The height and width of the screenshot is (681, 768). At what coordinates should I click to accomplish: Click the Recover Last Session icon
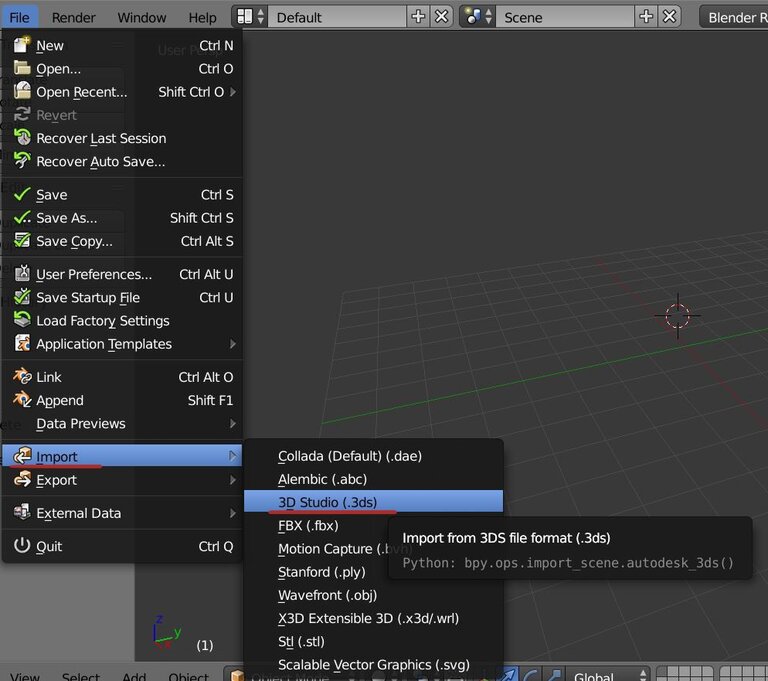point(22,137)
